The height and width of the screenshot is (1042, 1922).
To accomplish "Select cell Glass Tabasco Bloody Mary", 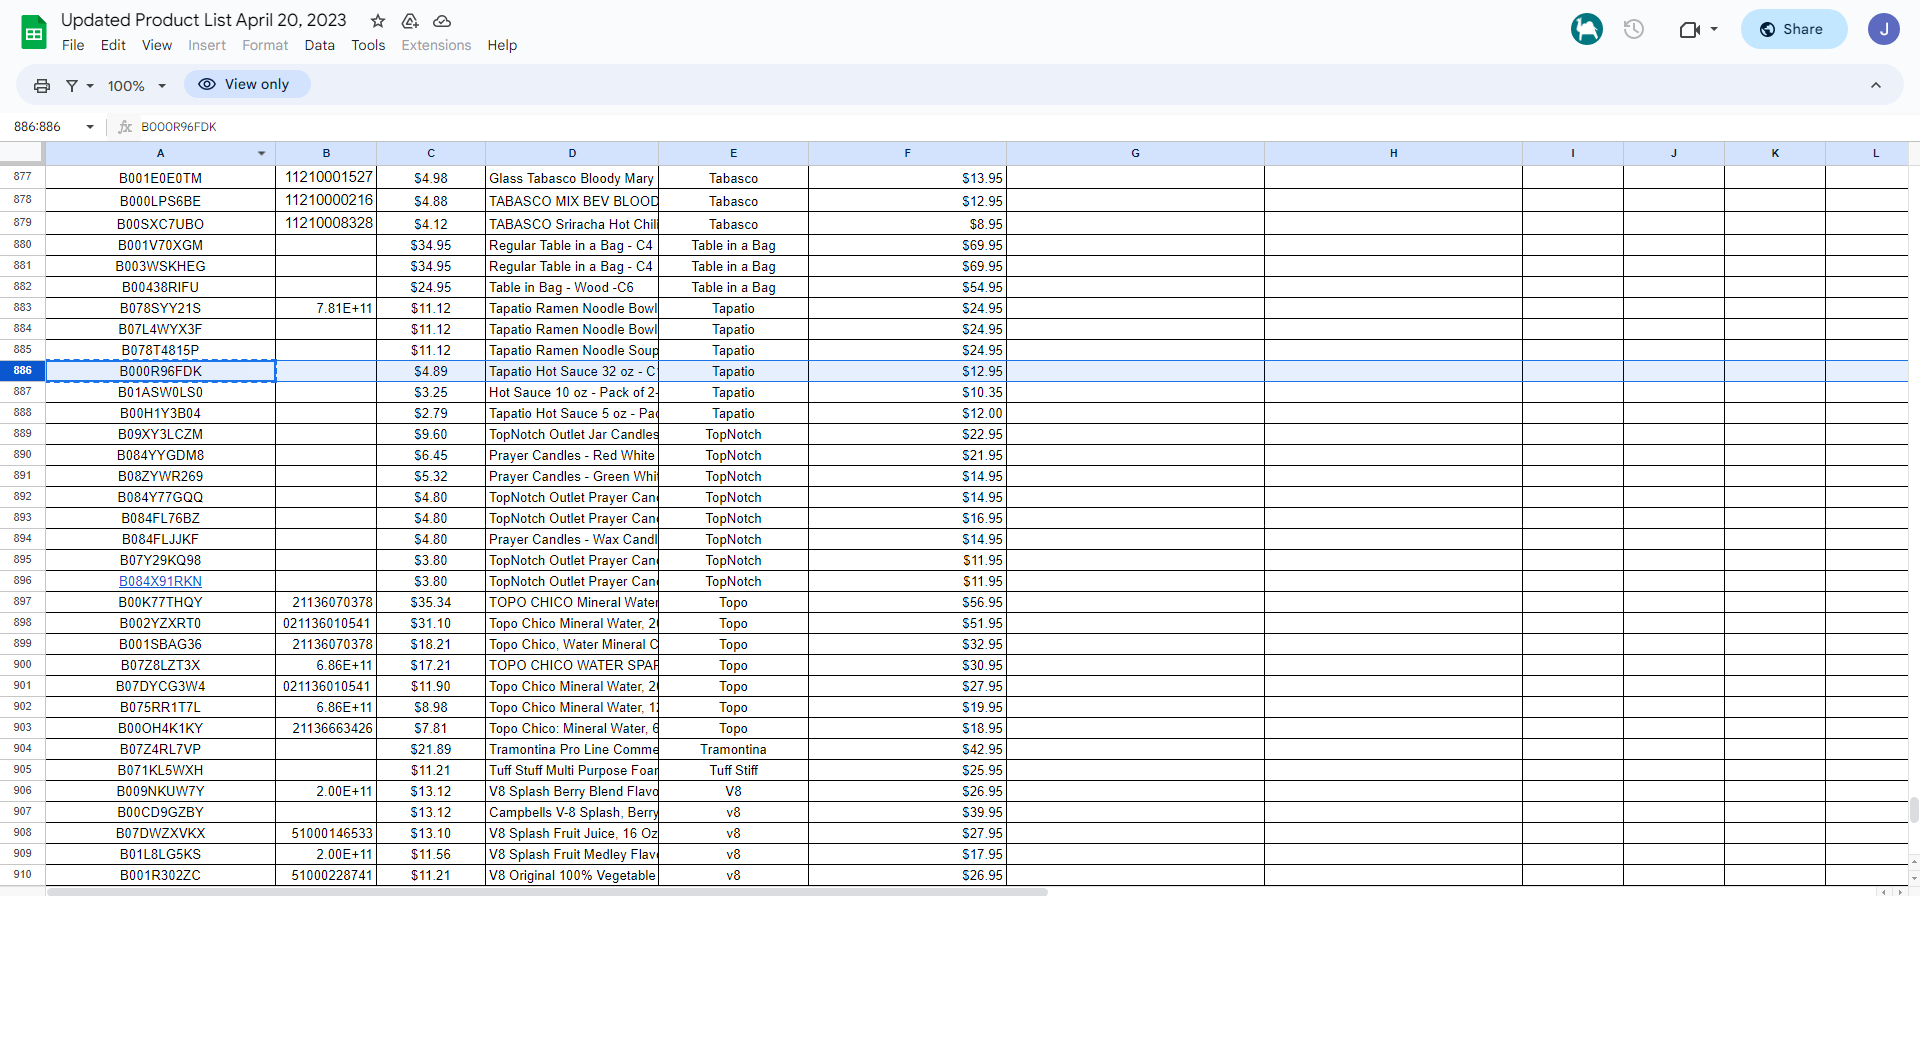I will [x=572, y=178].
